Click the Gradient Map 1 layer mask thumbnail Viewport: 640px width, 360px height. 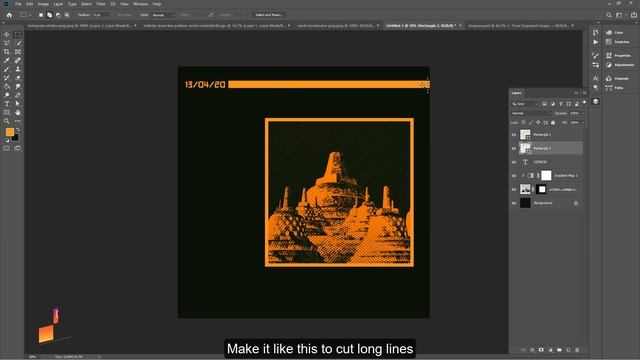[546, 176]
